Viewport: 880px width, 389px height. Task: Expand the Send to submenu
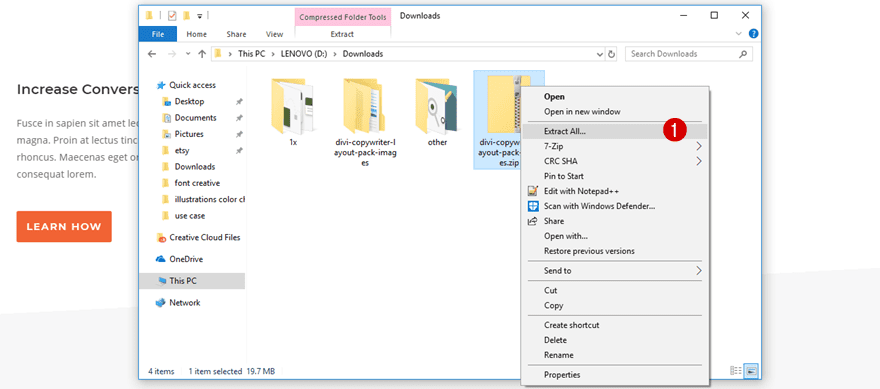[614, 271]
